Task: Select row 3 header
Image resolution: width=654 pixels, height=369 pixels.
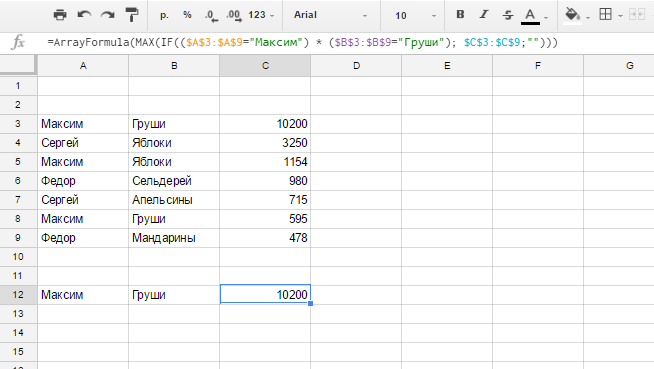Action: pos(18,124)
